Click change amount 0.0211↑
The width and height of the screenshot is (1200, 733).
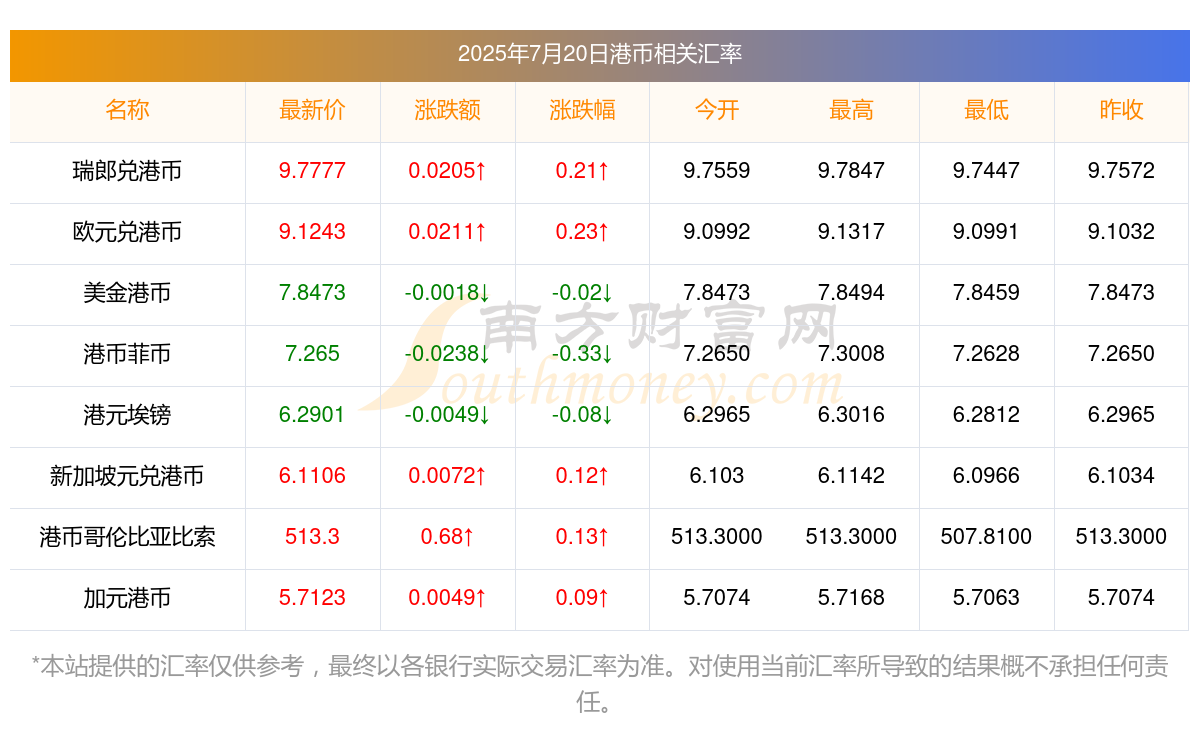[447, 232]
